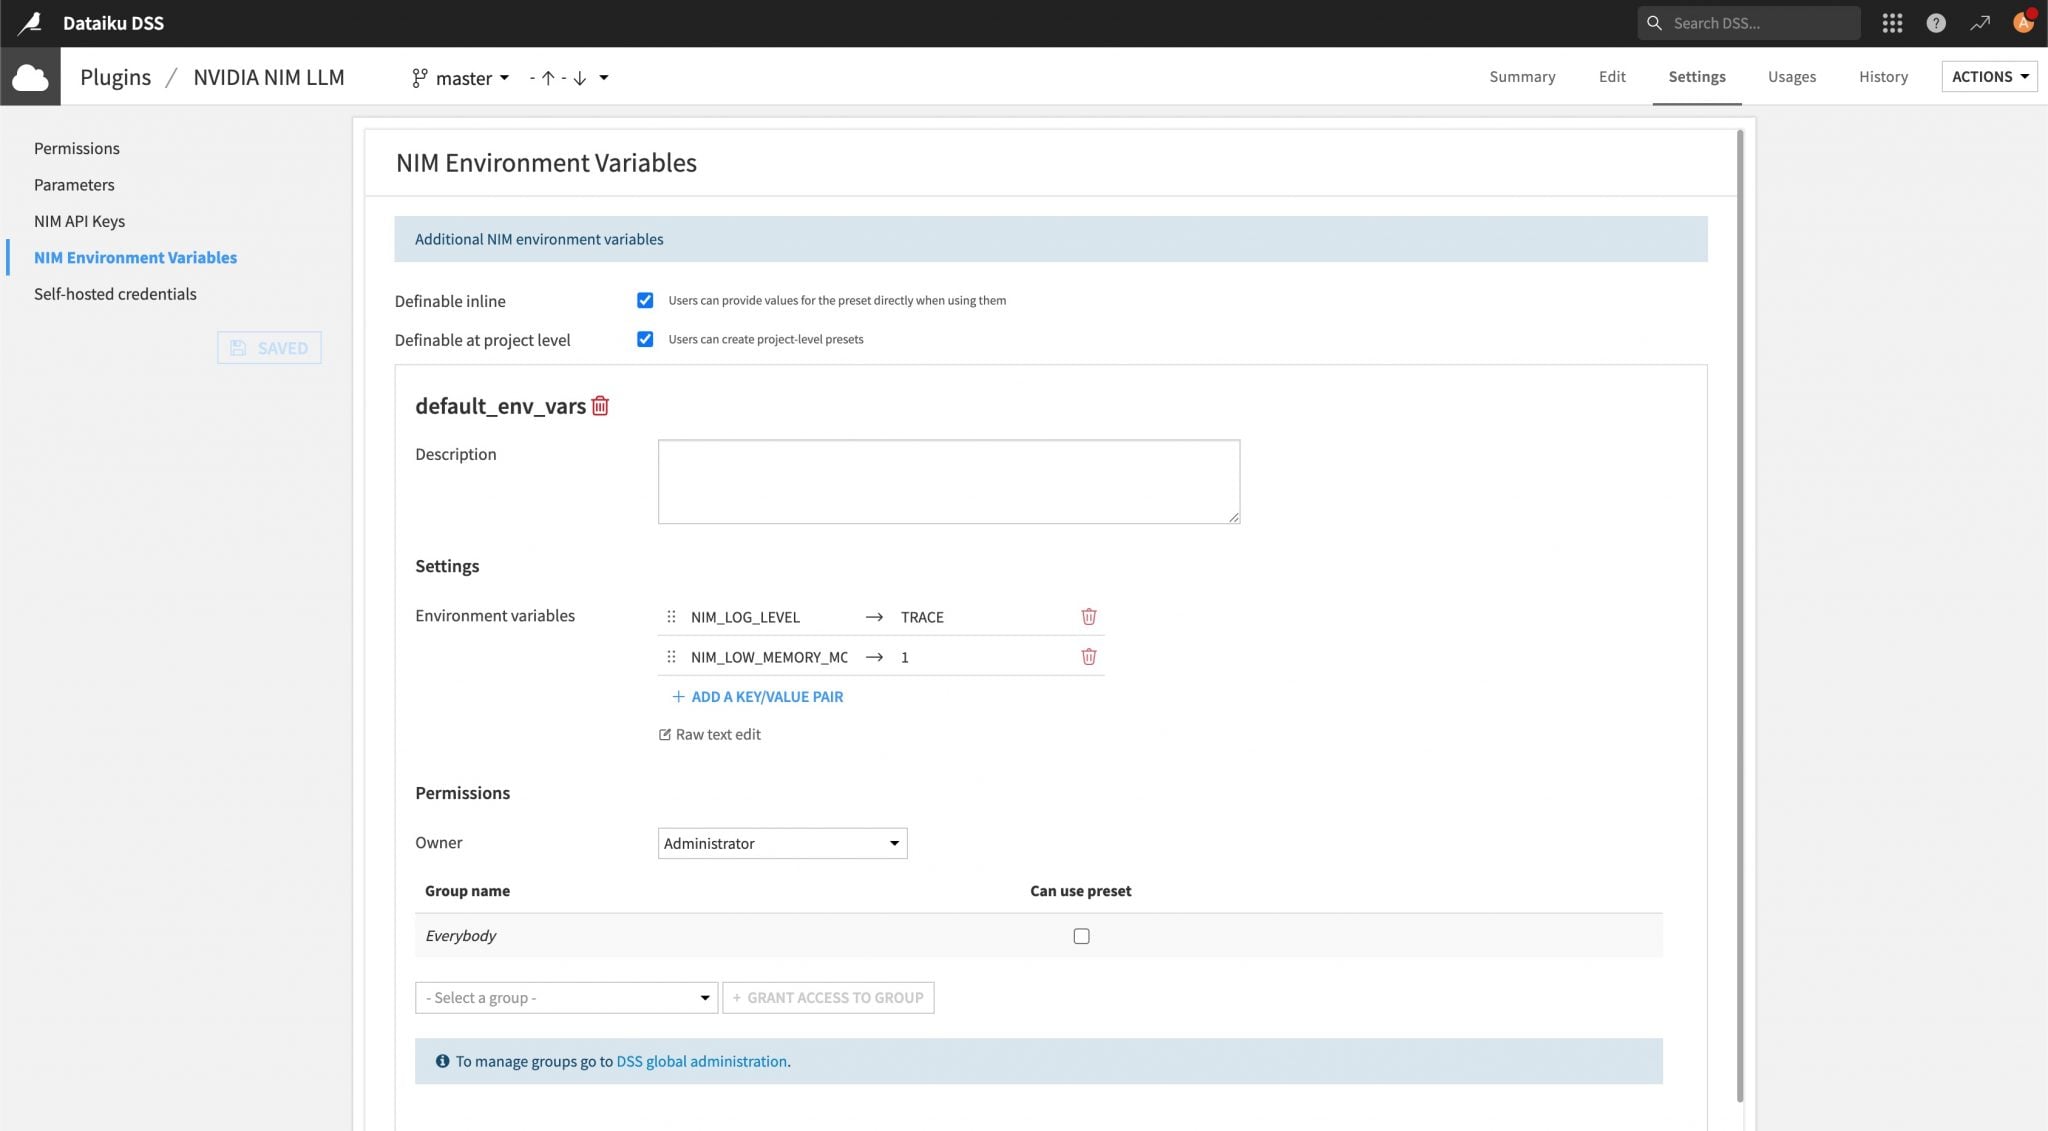Open the applications grid menu
2048x1131 pixels.
coord(1891,23)
